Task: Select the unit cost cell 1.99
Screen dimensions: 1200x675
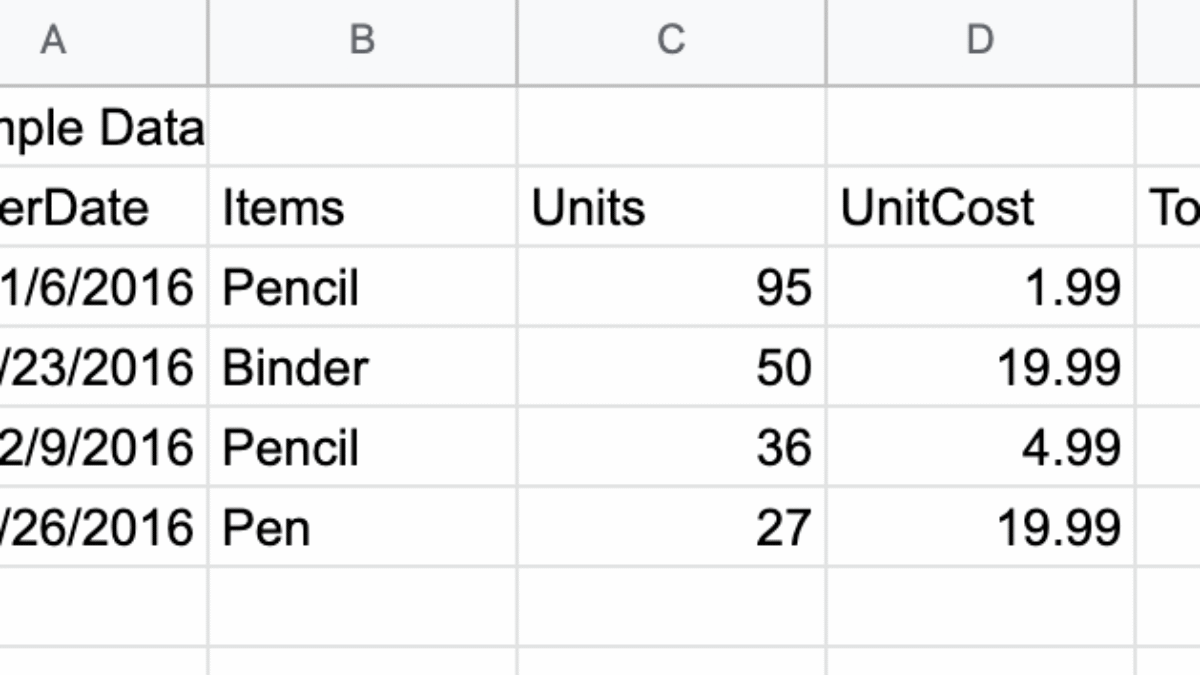Action: tap(980, 288)
